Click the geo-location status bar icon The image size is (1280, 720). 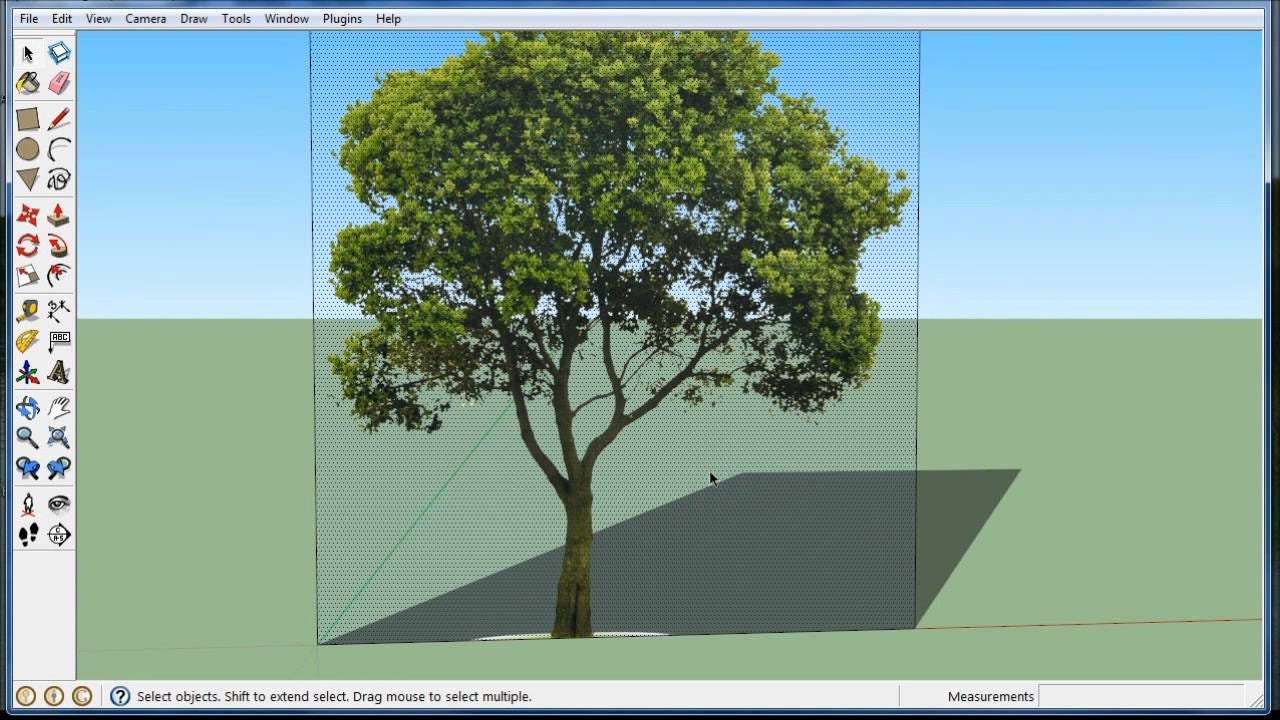26,696
